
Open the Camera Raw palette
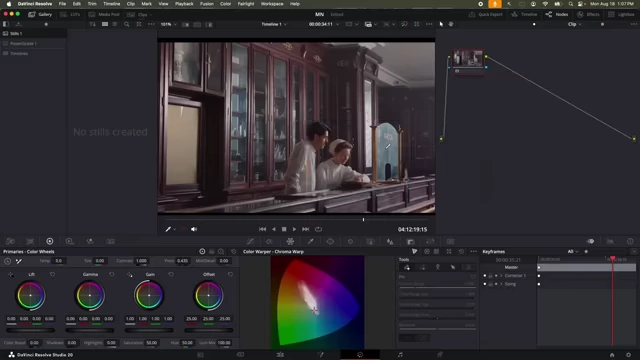10,241
